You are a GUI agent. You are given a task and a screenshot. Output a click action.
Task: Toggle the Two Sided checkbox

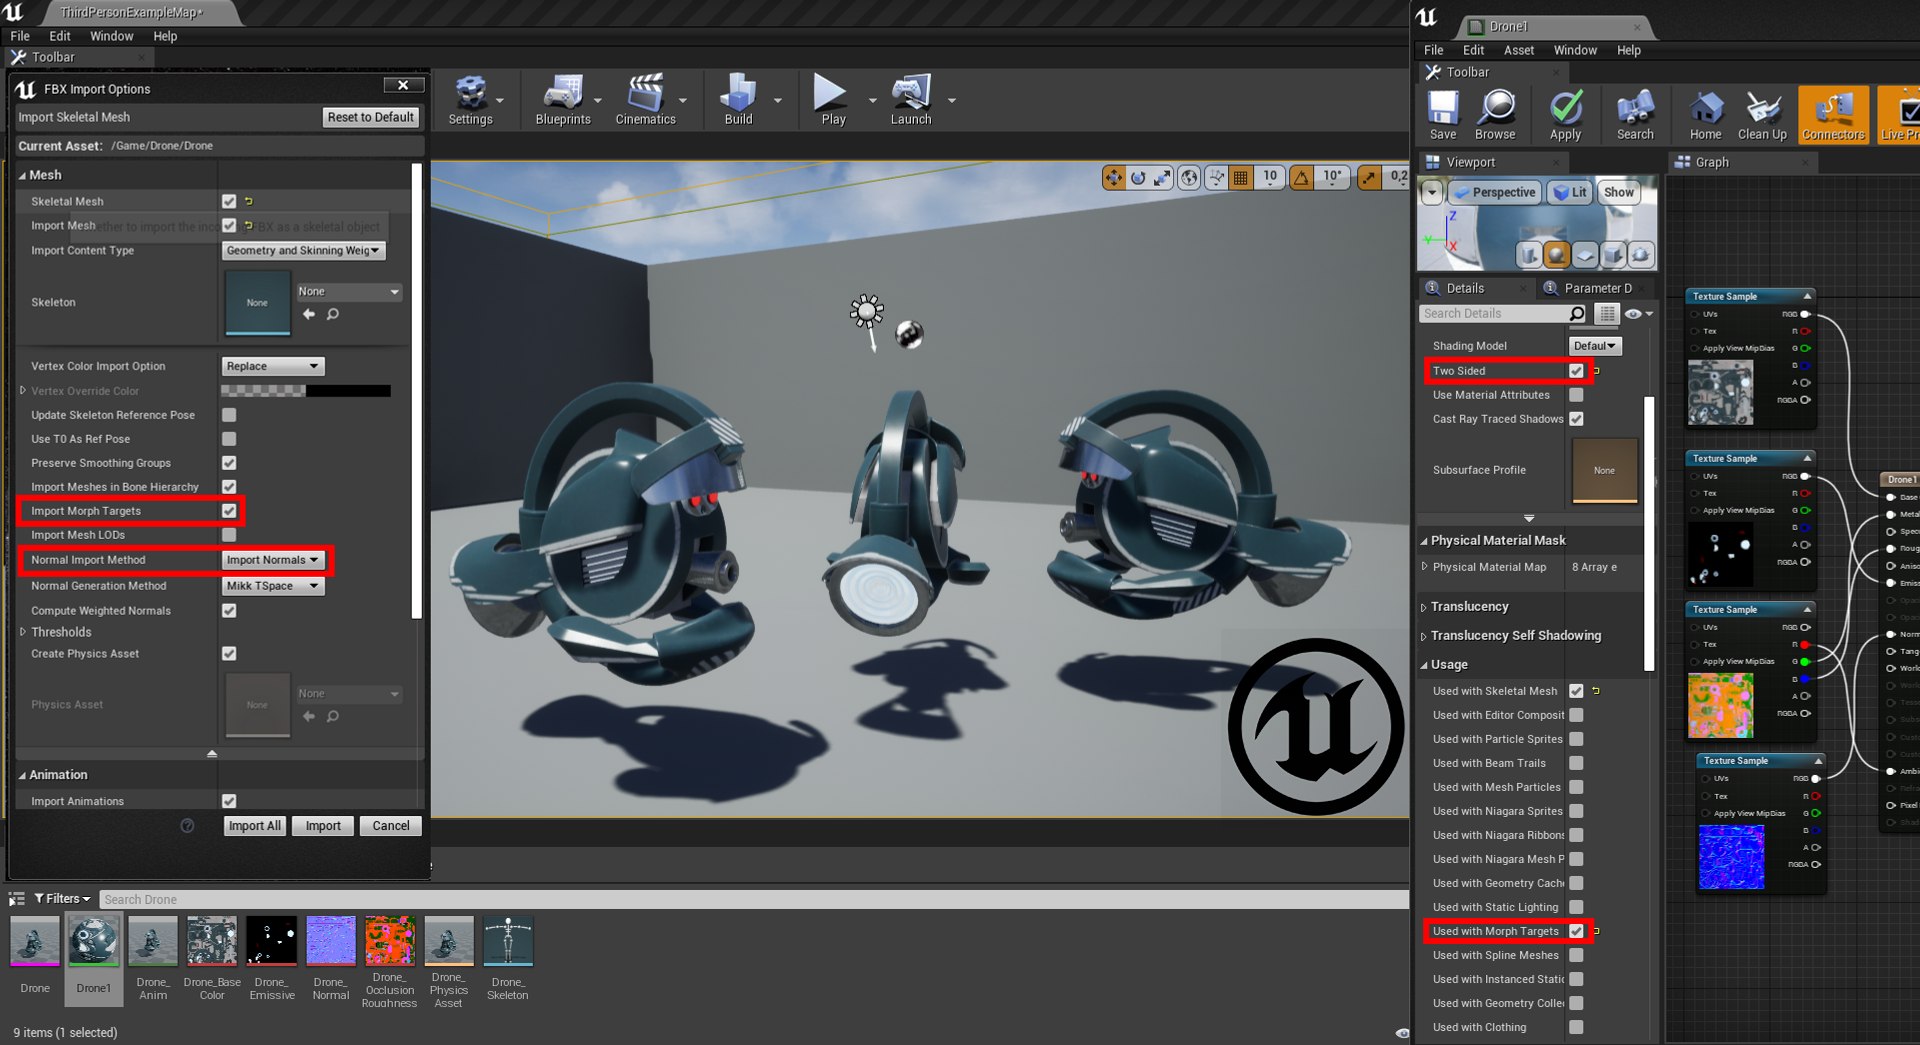tap(1576, 371)
